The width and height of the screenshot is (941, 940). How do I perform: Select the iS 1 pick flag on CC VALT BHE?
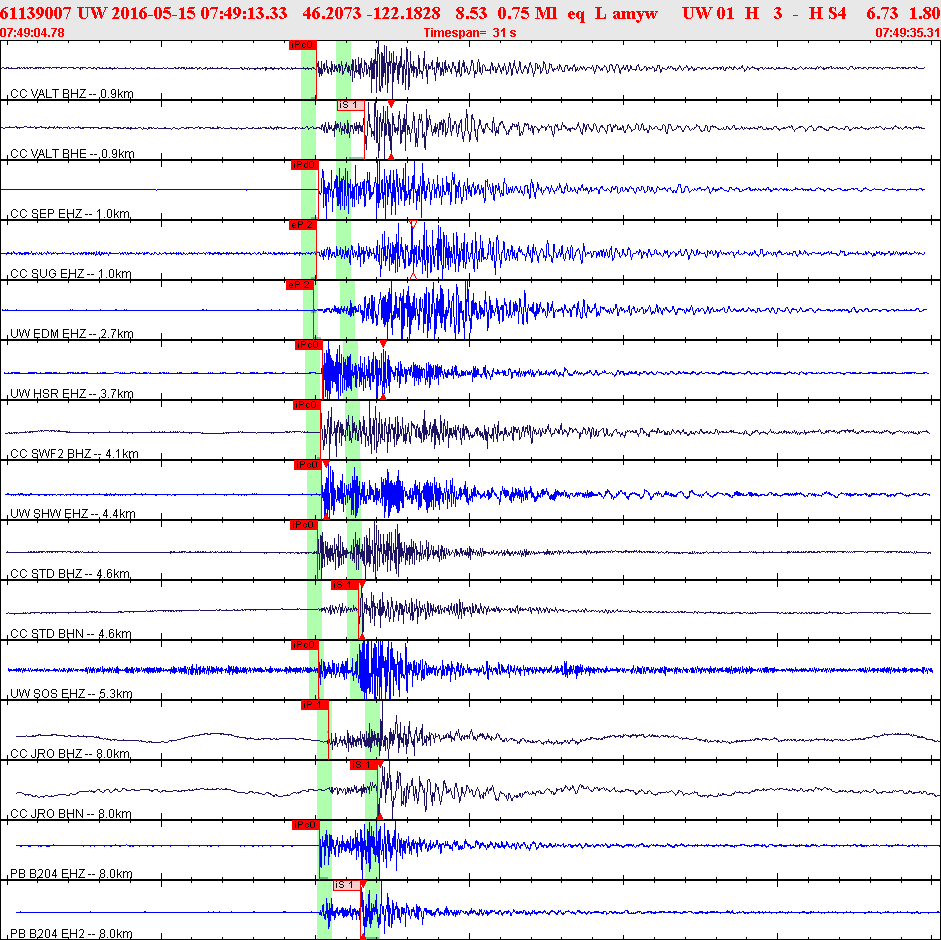350,105
